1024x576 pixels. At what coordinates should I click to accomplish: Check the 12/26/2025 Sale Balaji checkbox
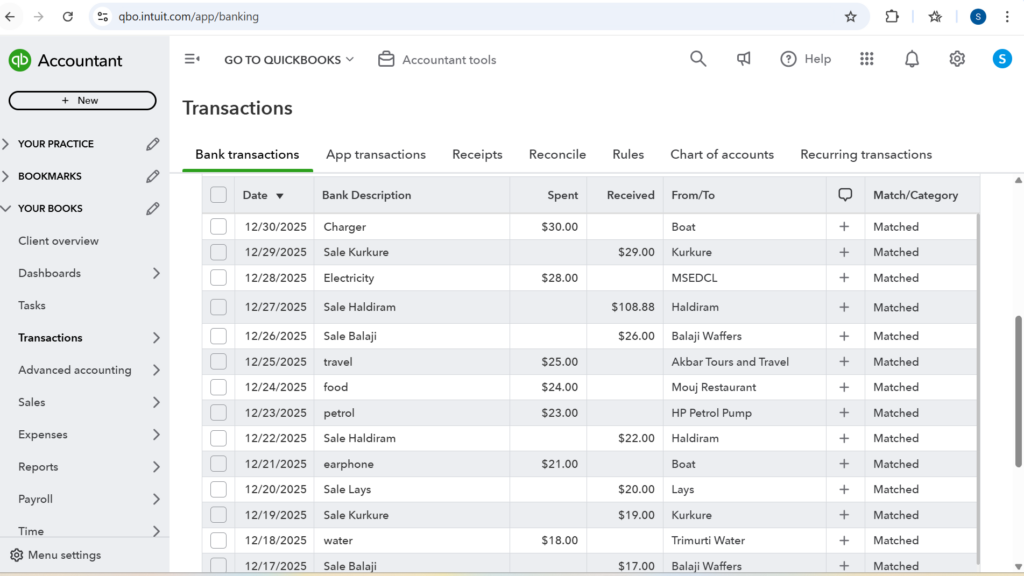(218, 336)
